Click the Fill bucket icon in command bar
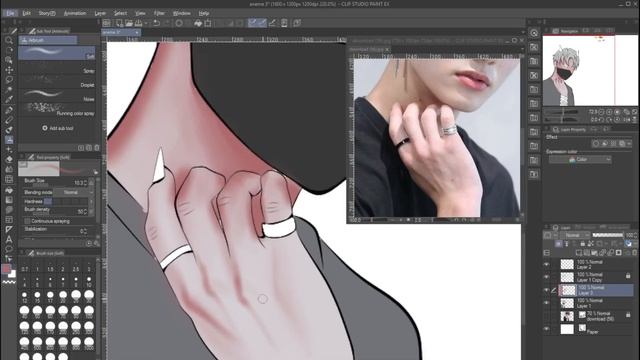 point(198,23)
